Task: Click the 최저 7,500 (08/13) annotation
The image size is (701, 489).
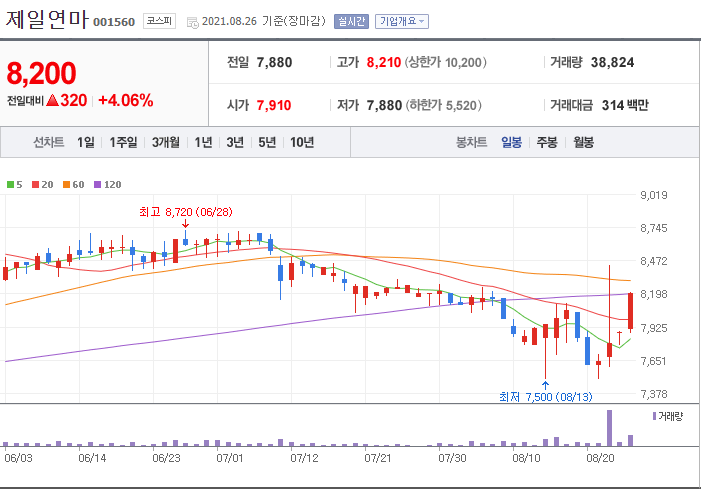Action: [545, 396]
